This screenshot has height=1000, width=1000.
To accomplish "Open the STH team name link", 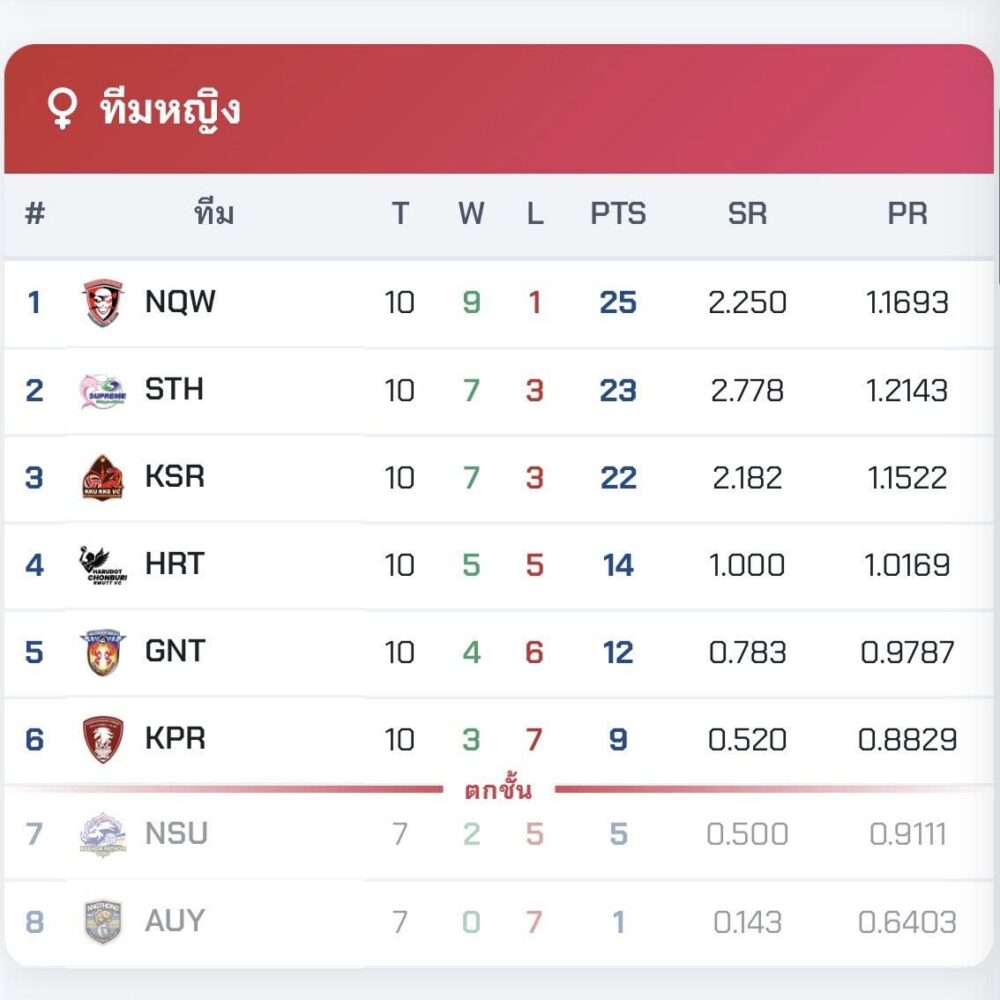I will pyautogui.click(x=174, y=390).
